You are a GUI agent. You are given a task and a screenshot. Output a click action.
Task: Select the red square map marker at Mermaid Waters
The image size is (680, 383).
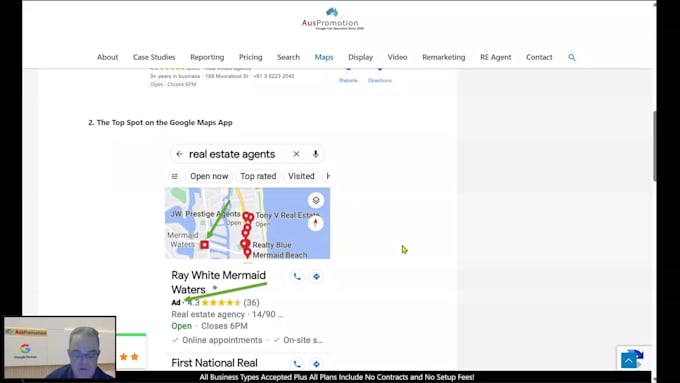(x=204, y=245)
